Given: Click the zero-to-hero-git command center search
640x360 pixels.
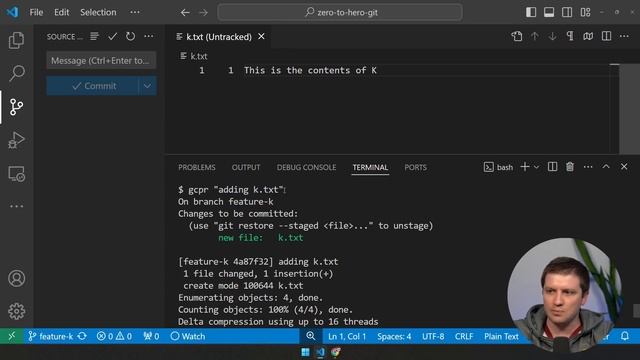Looking at the screenshot, I should [x=340, y=12].
